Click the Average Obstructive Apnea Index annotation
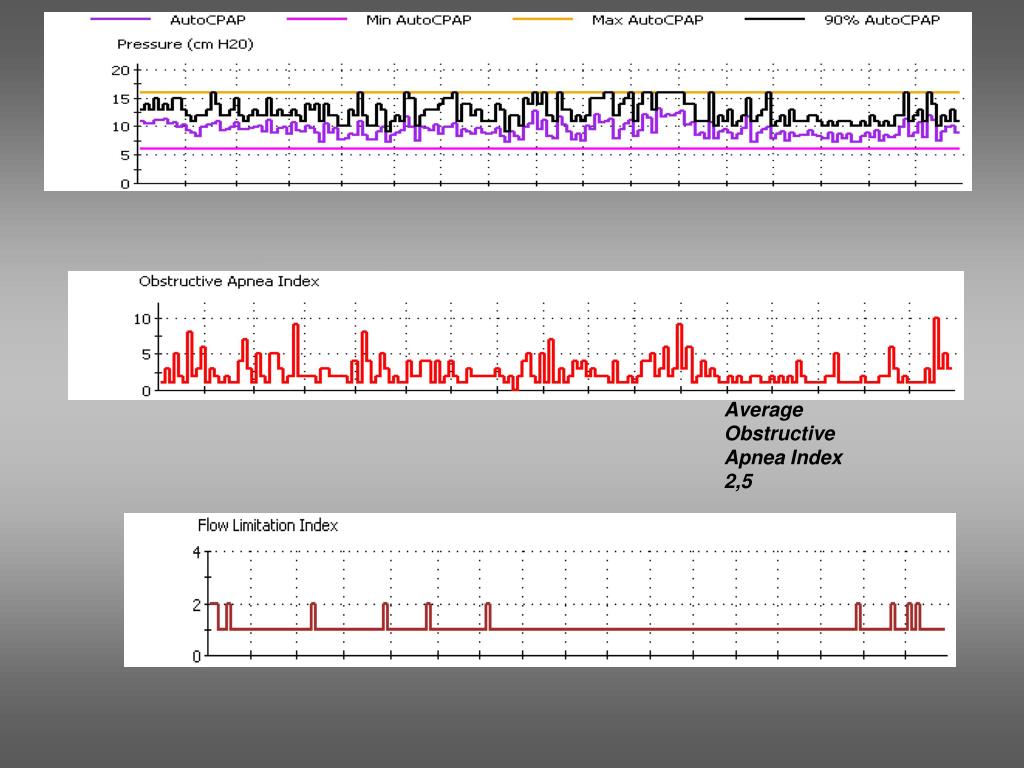 coord(783,445)
